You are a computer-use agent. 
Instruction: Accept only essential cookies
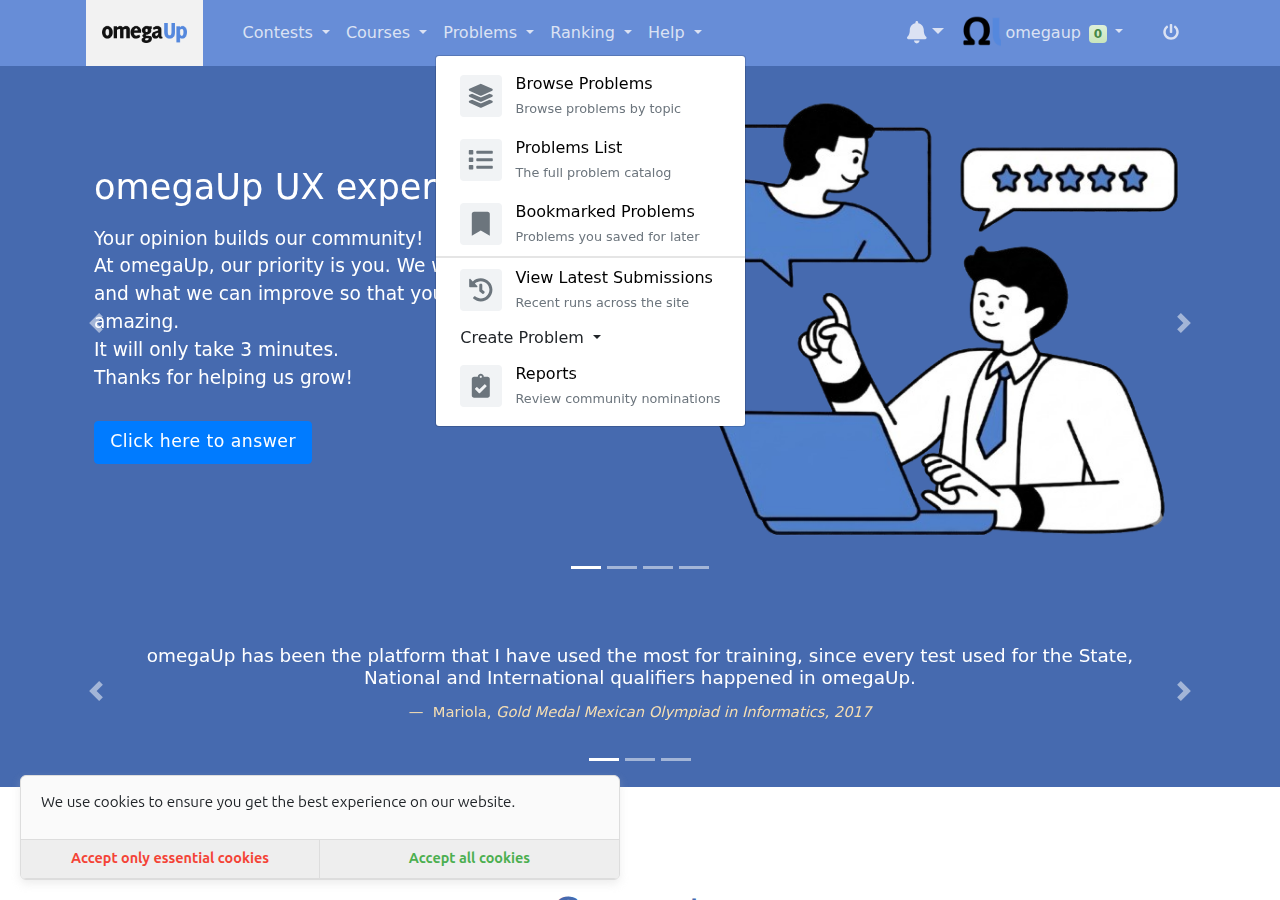[170, 859]
